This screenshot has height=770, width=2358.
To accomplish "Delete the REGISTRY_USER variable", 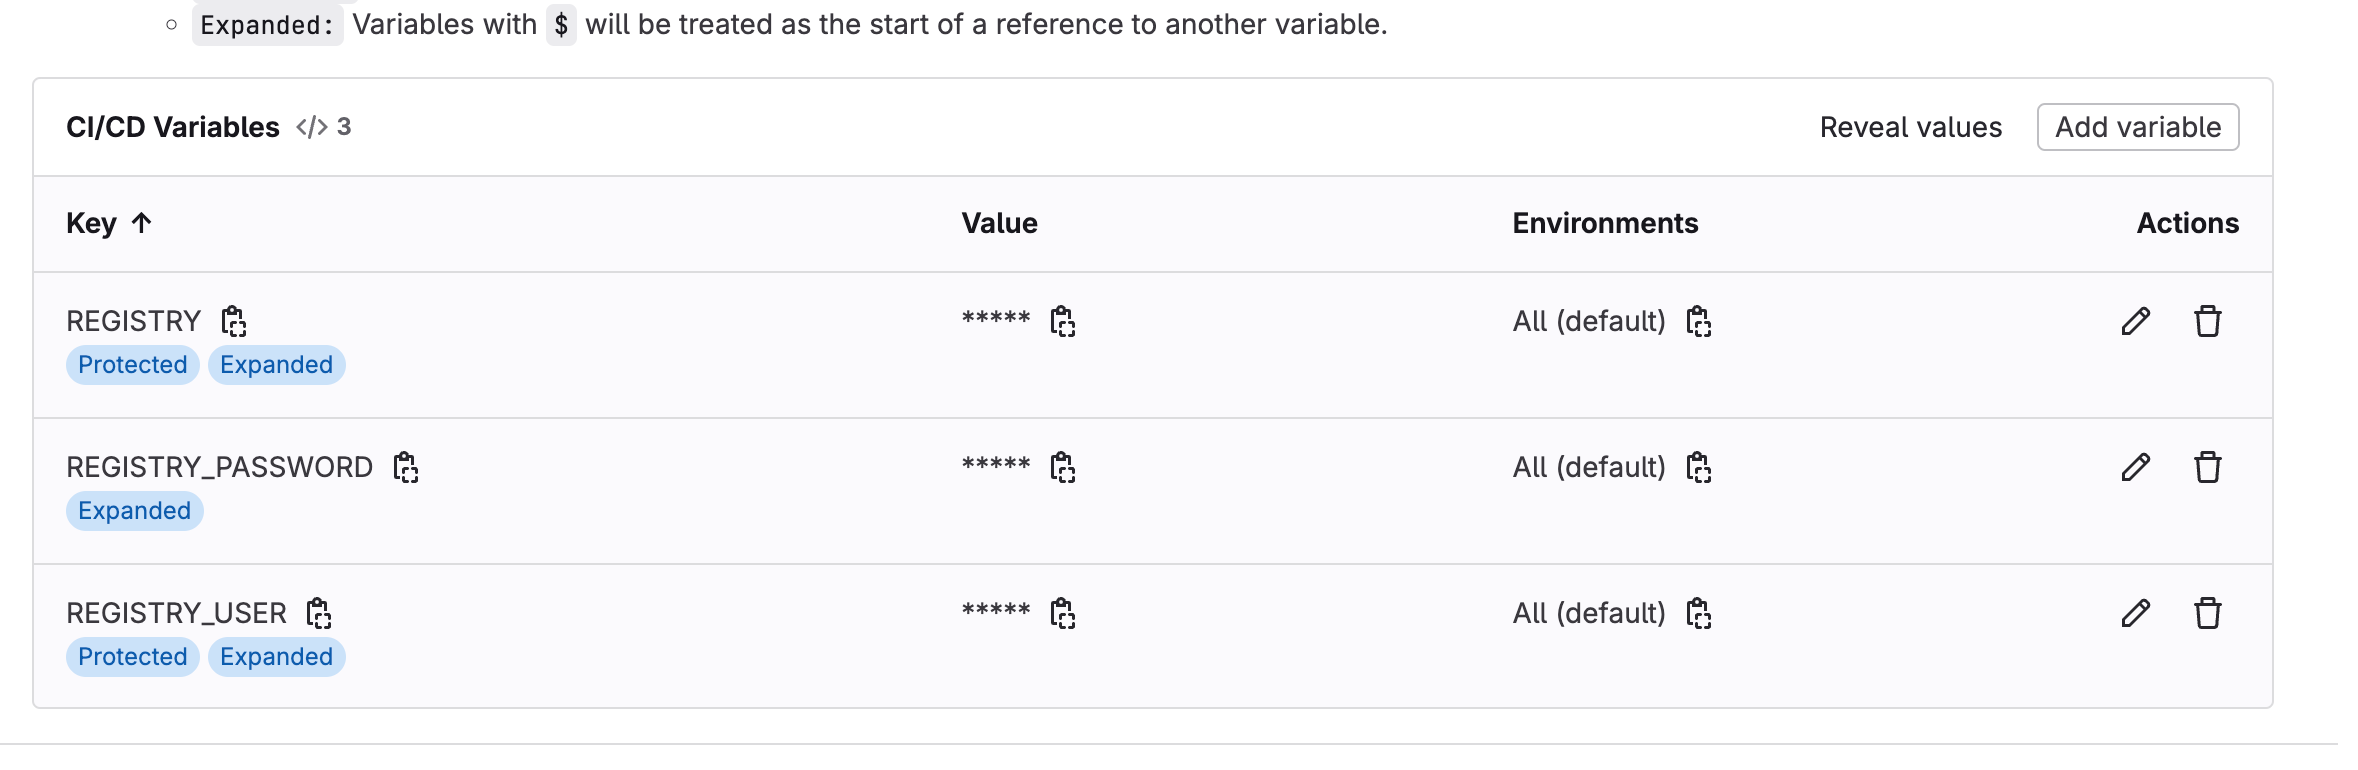I will tap(2208, 613).
